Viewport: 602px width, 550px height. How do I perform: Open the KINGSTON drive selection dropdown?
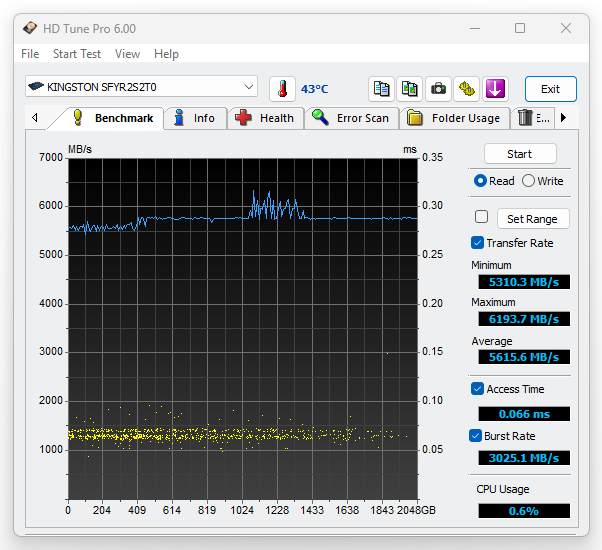[141, 87]
